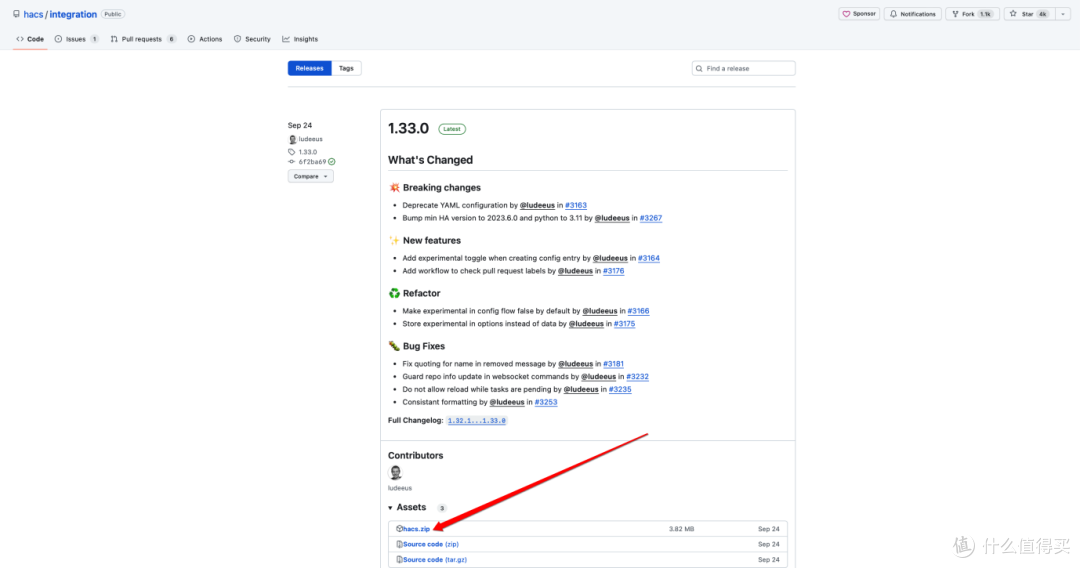Viewport: 1080px width, 568px height.
Task: Fork the repository
Action: [x=972, y=14]
